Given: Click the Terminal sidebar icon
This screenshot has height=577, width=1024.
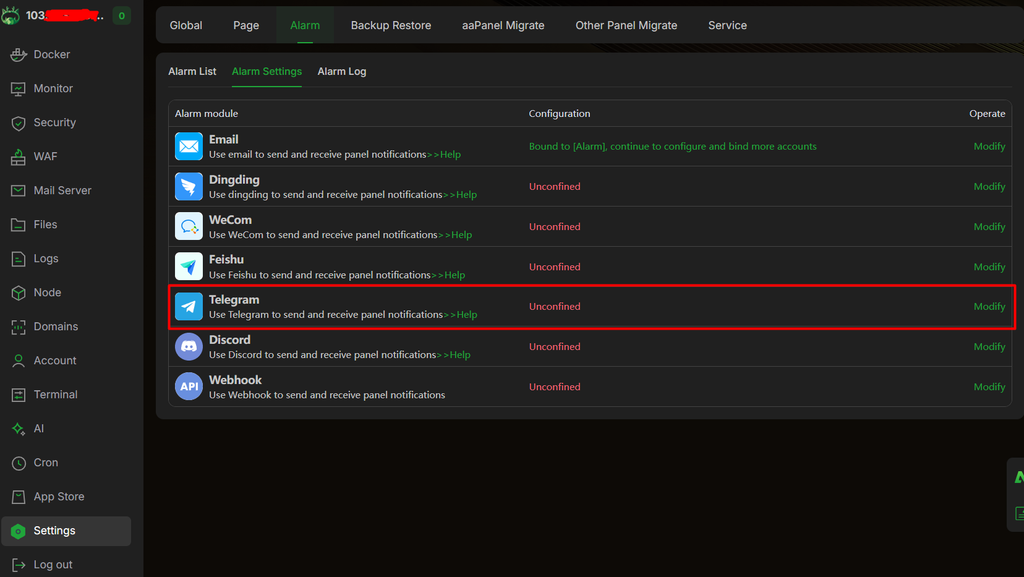Looking at the screenshot, I should [x=18, y=394].
